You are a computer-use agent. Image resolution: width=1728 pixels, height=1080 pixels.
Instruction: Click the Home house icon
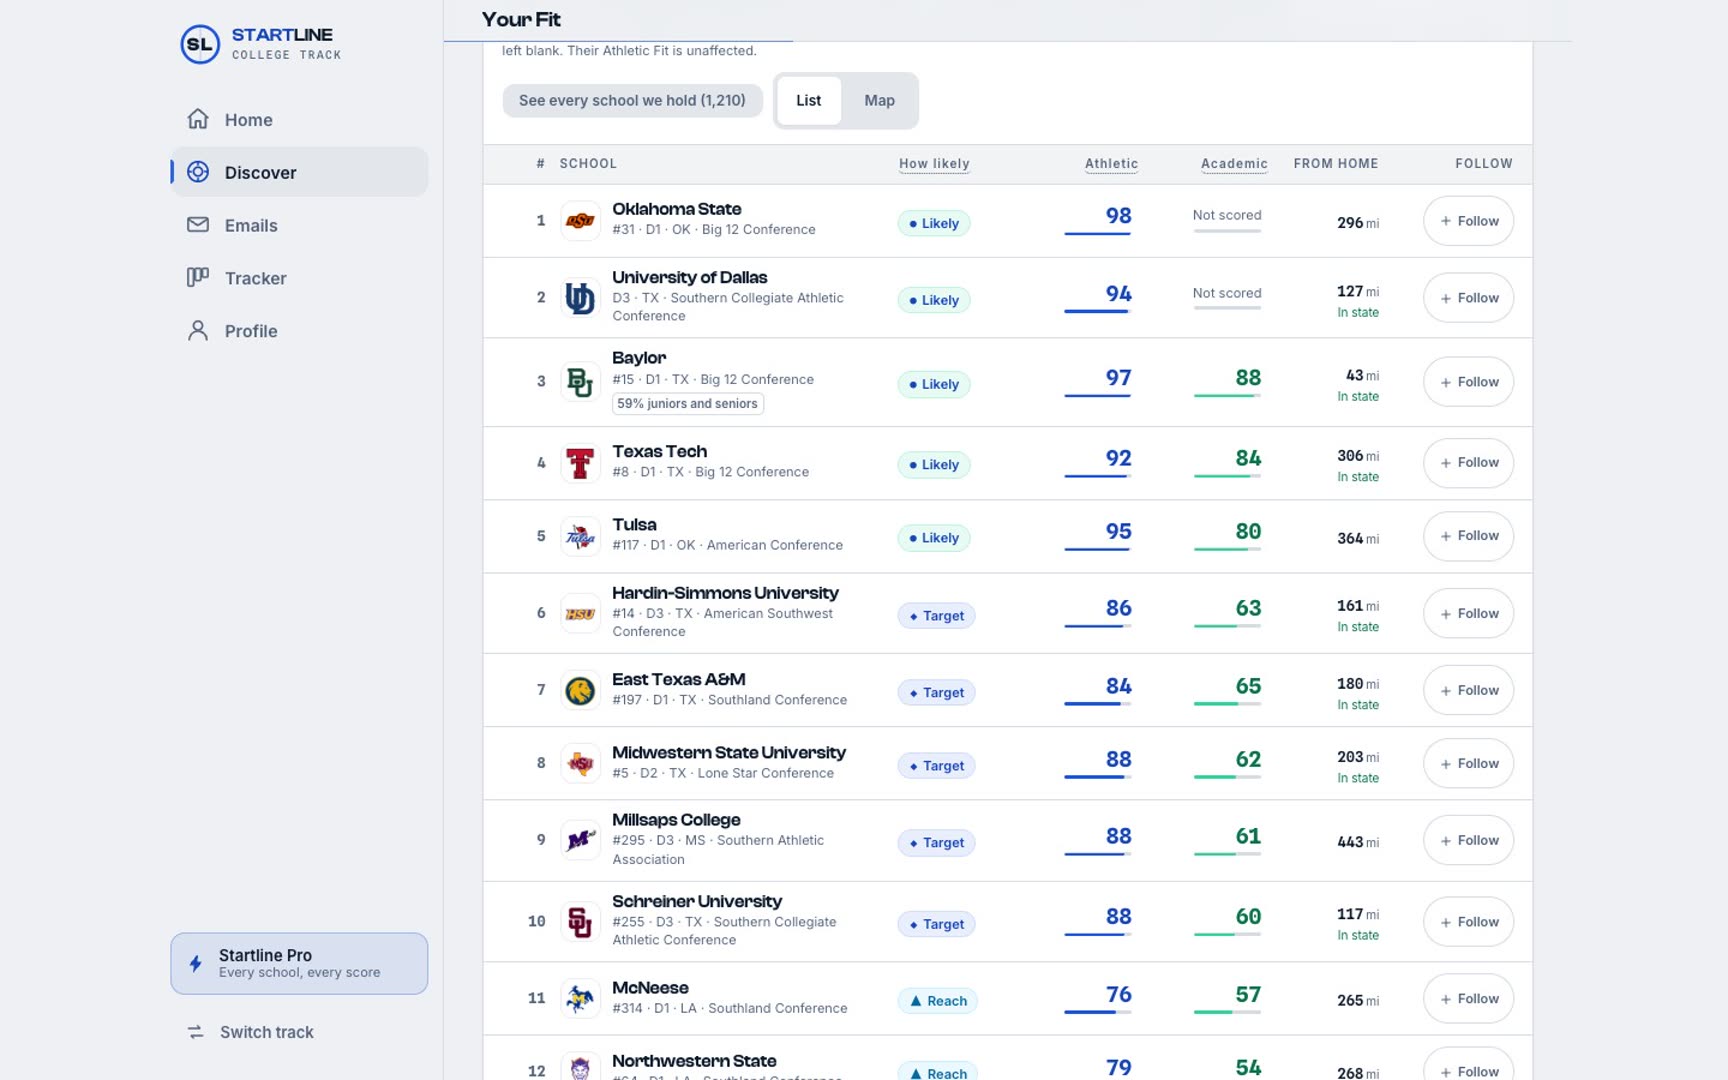tap(198, 119)
